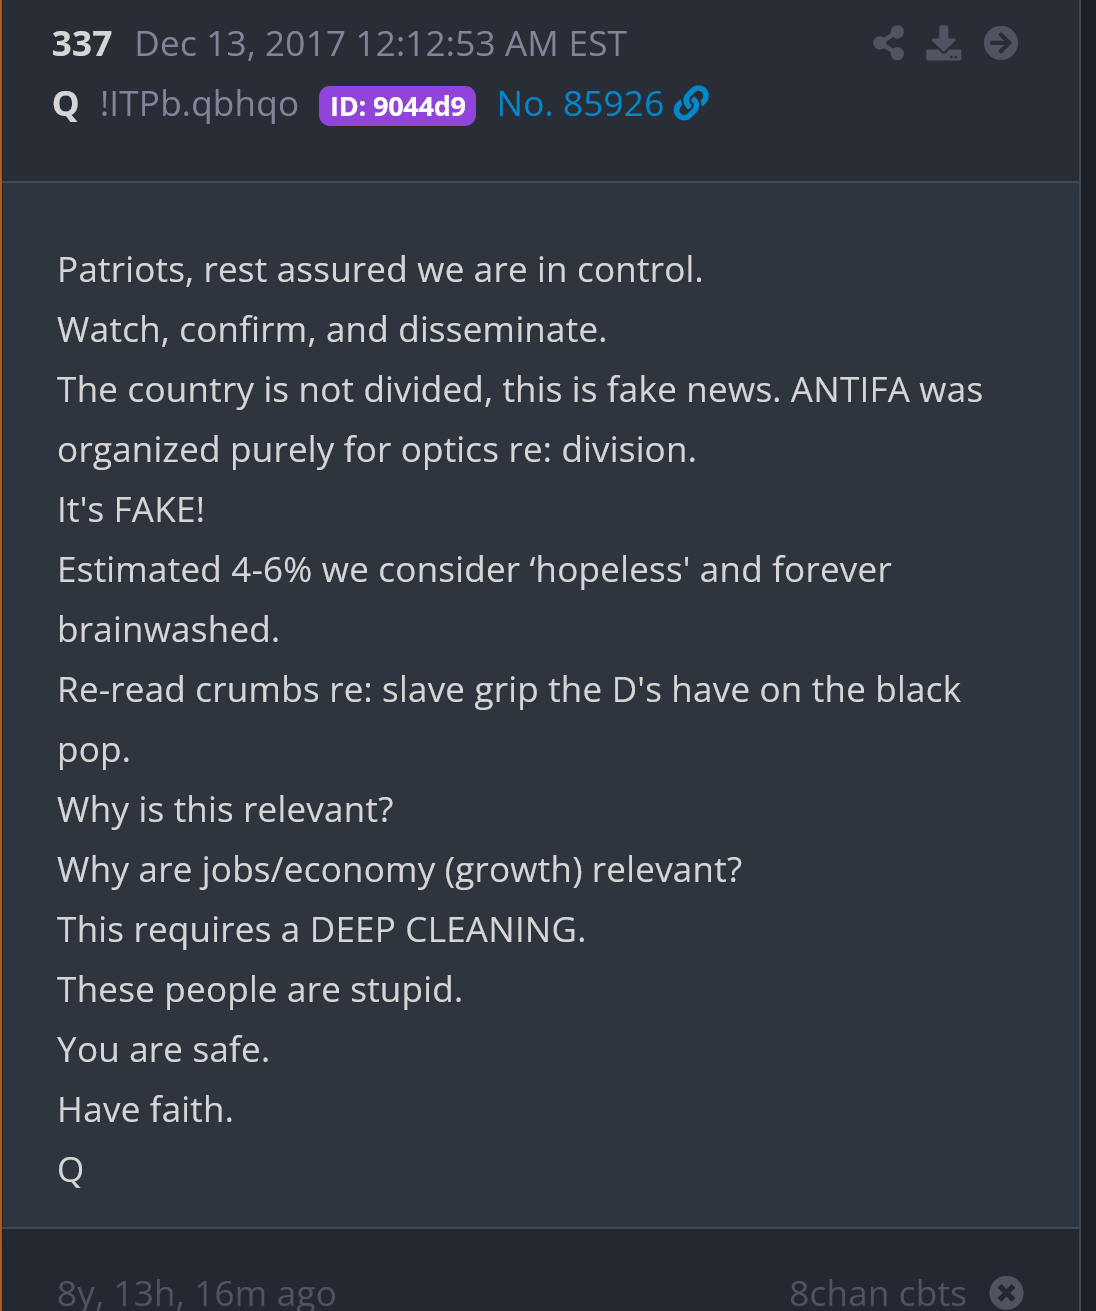The height and width of the screenshot is (1311, 1096).
Task: Copy the post link via the chain icon
Action: click(x=691, y=103)
